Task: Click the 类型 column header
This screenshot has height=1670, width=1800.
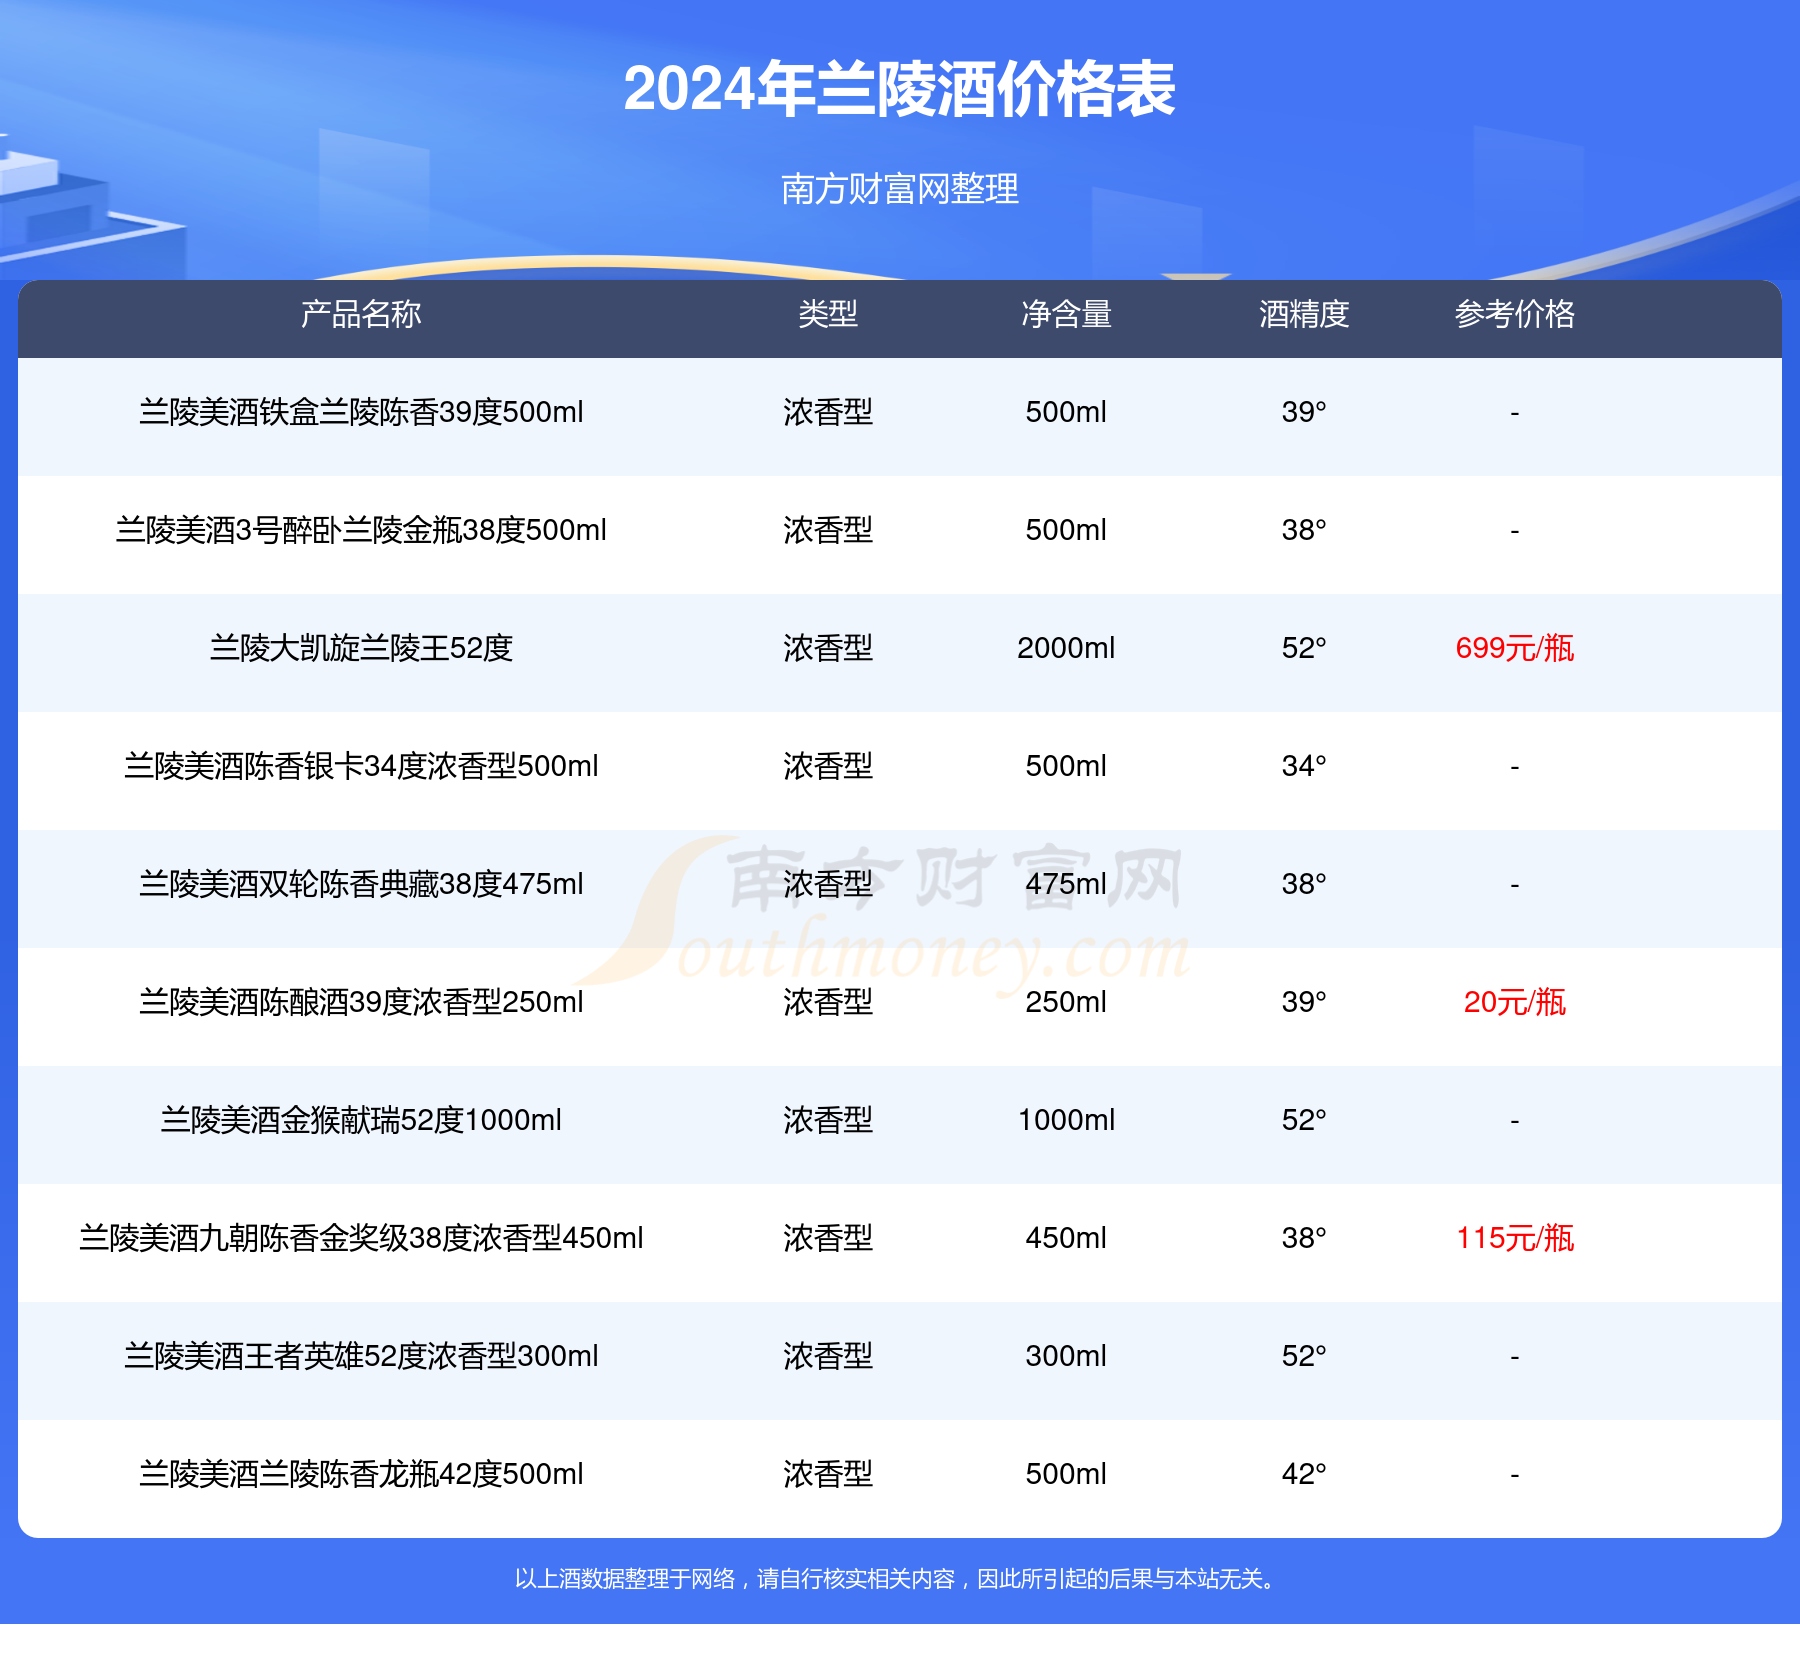Action: pos(828,314)
